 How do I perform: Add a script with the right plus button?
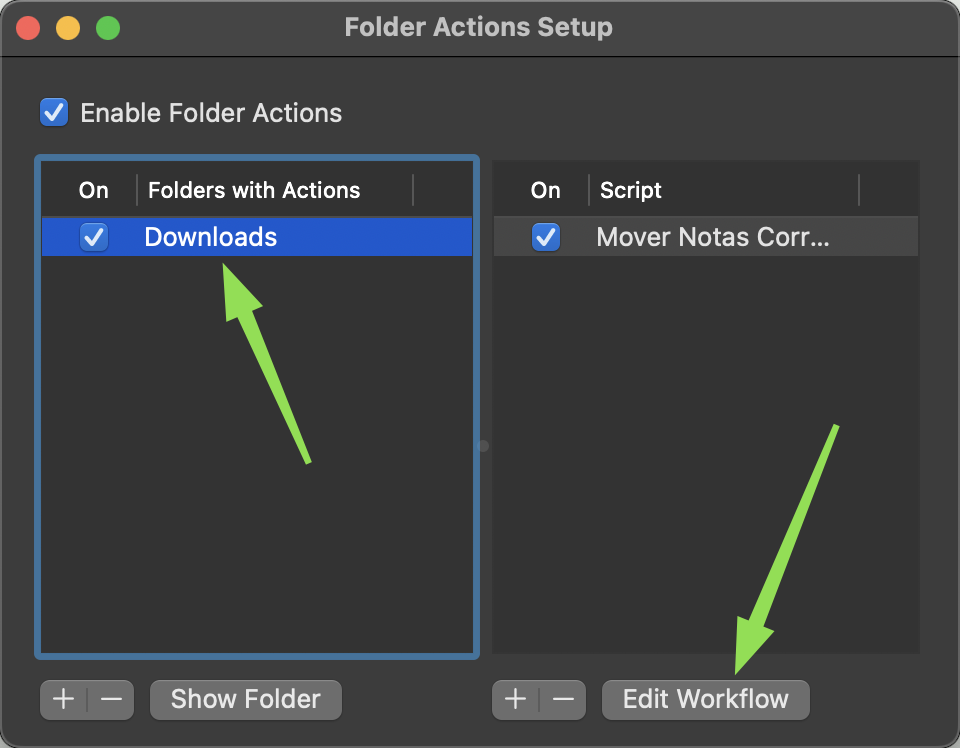[516, 699]
